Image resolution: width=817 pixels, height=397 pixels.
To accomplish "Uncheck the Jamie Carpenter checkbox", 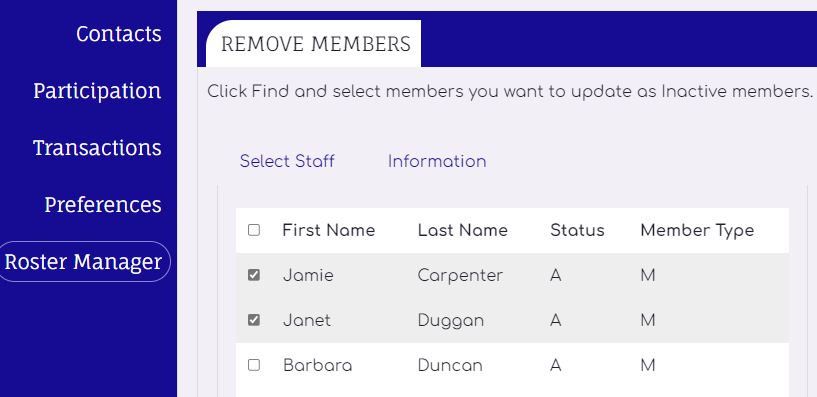I will (x=254, y=275).
